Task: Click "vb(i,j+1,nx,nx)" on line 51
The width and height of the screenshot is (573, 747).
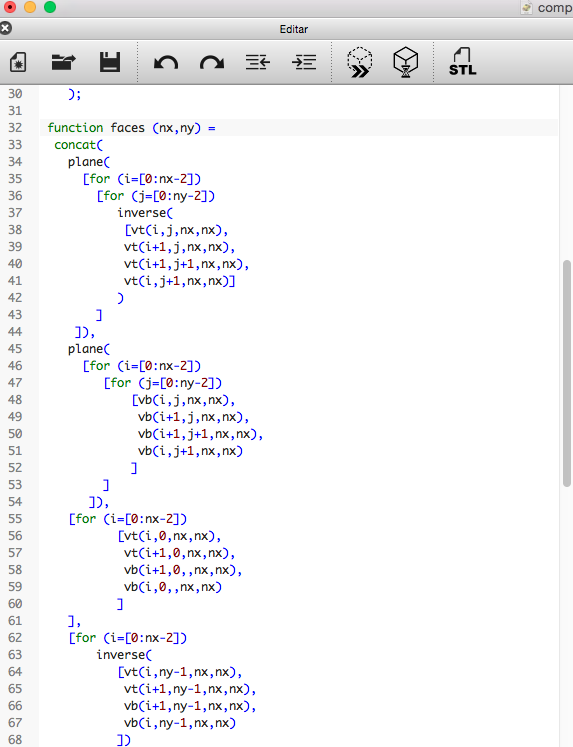Action: tap(191, 451)
